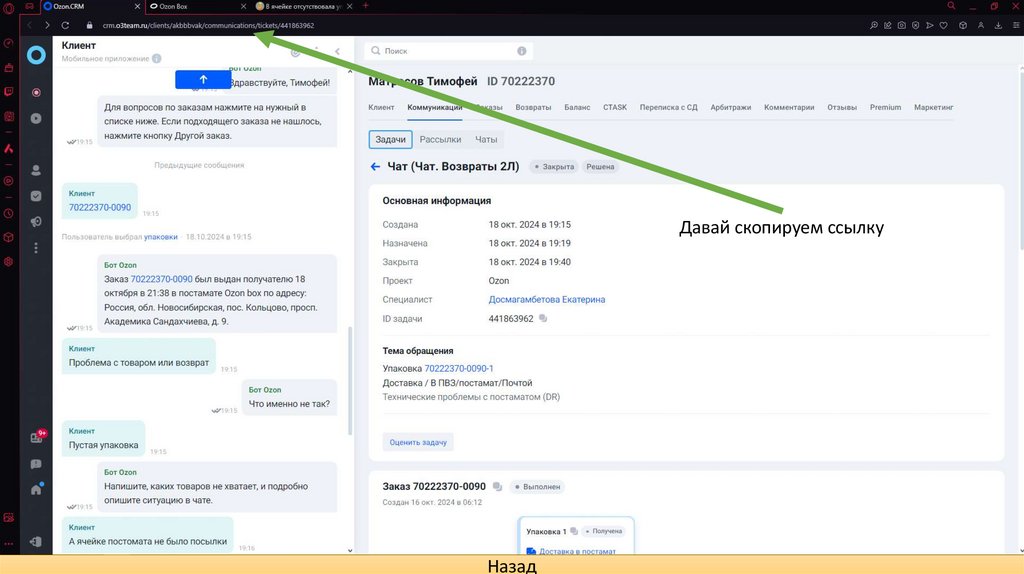The height and width of the screenshot is (574, 1024).
Task: Click the heart bookmark icon in the address bar
Action: click(x=944, y=25)
